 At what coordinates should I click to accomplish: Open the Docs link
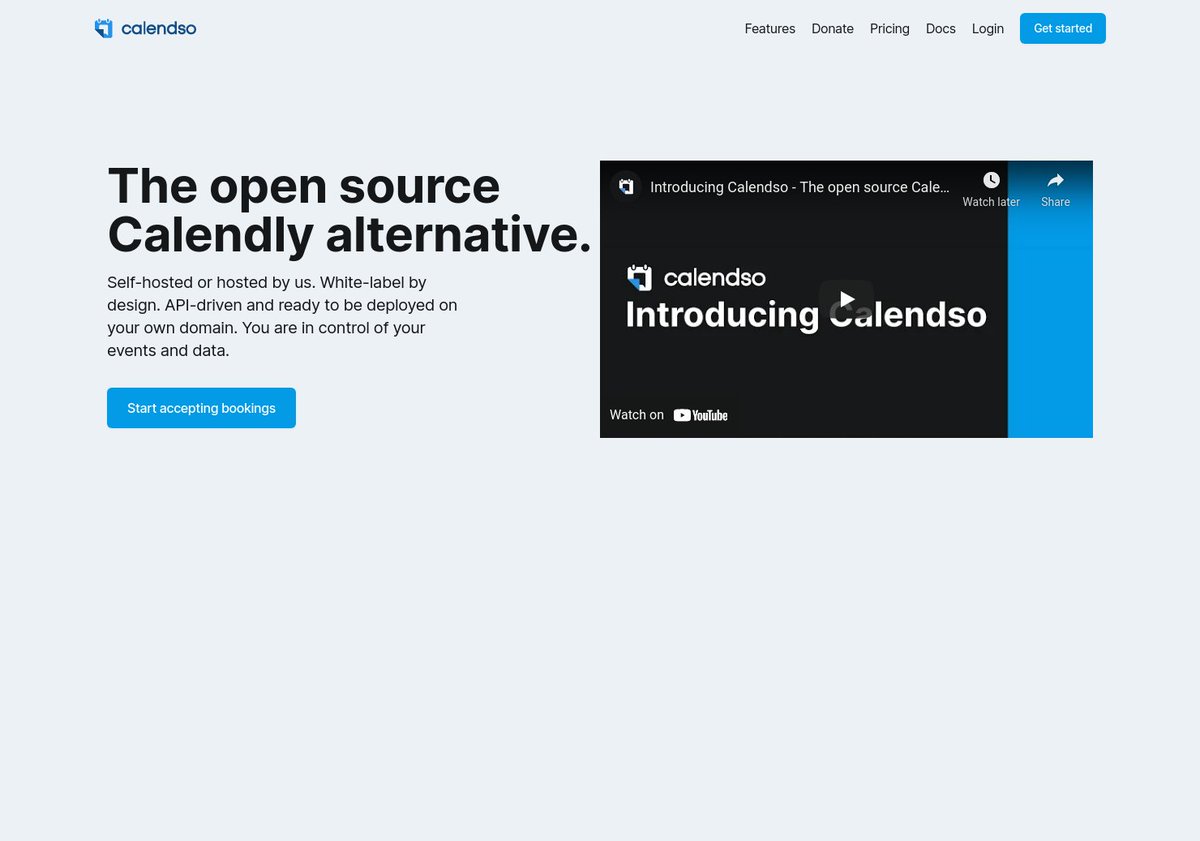941,29
